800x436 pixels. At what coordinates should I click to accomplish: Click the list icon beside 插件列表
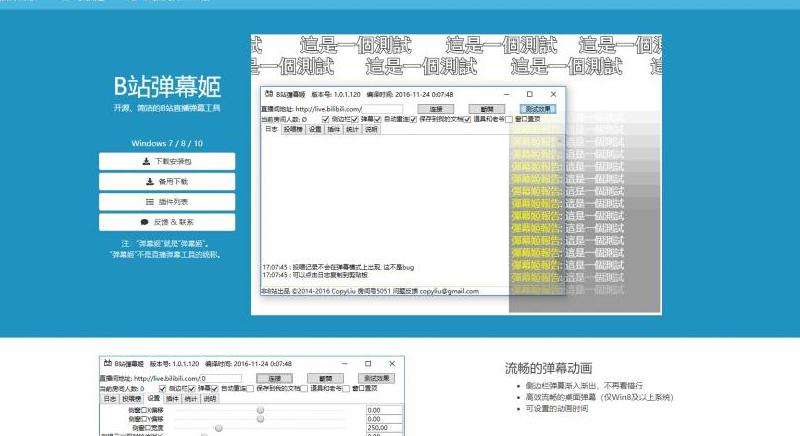[149, 202]
